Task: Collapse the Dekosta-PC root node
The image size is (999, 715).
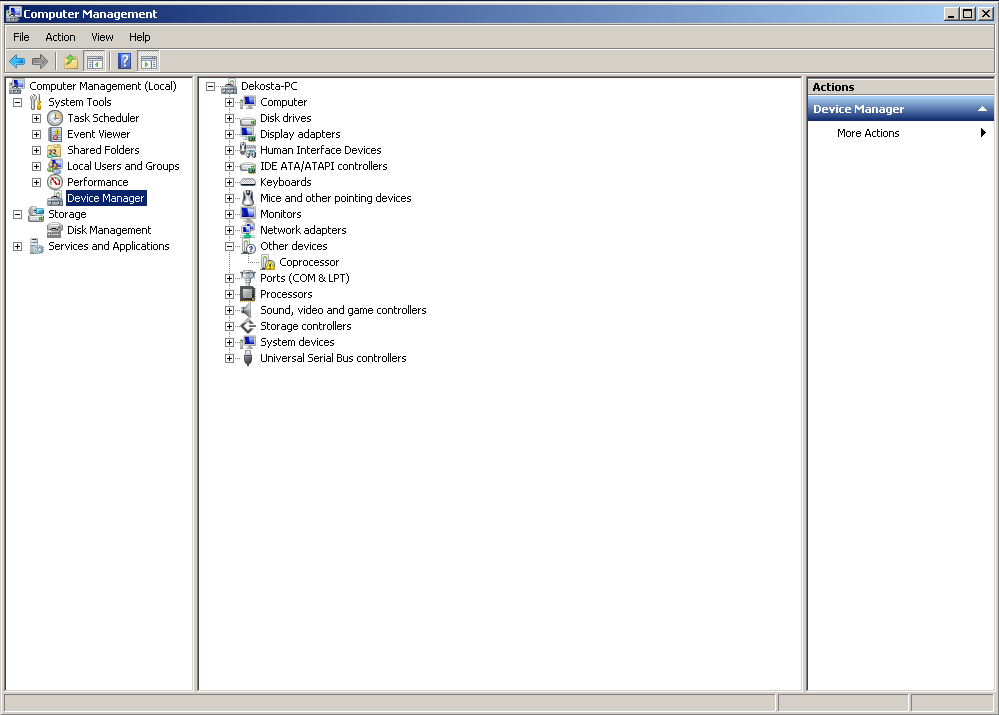Action: click(210, 86)
